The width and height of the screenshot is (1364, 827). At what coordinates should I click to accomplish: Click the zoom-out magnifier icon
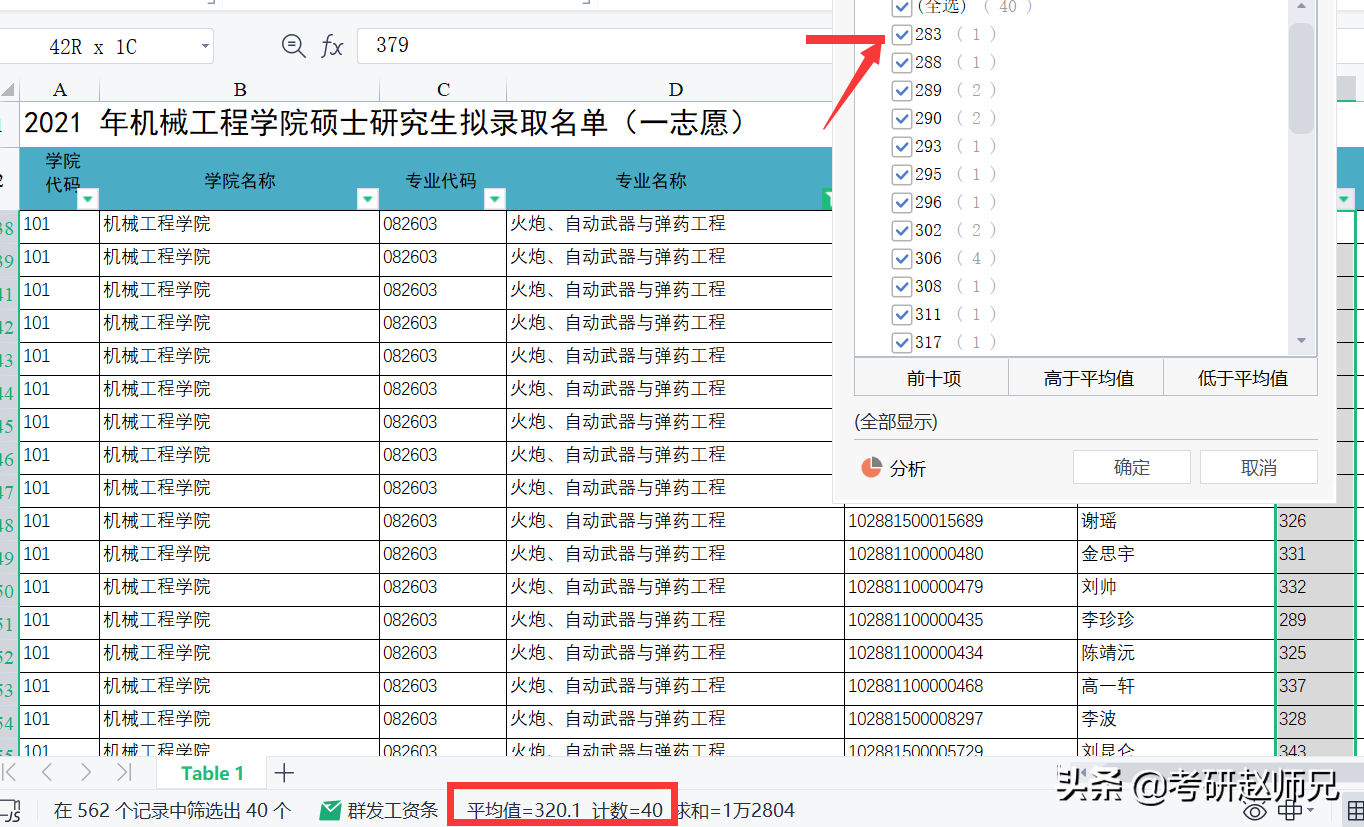click(x=291, y=45)
